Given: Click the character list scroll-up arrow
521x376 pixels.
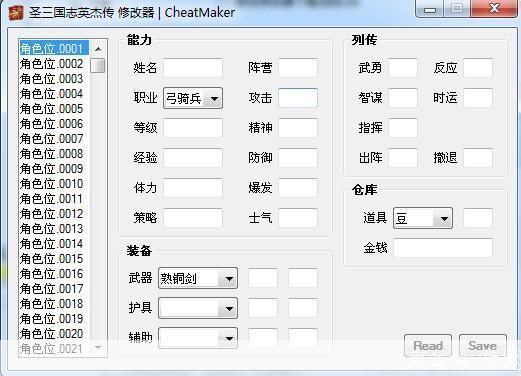Looking at the screenshot, I should tap(98, 49).
